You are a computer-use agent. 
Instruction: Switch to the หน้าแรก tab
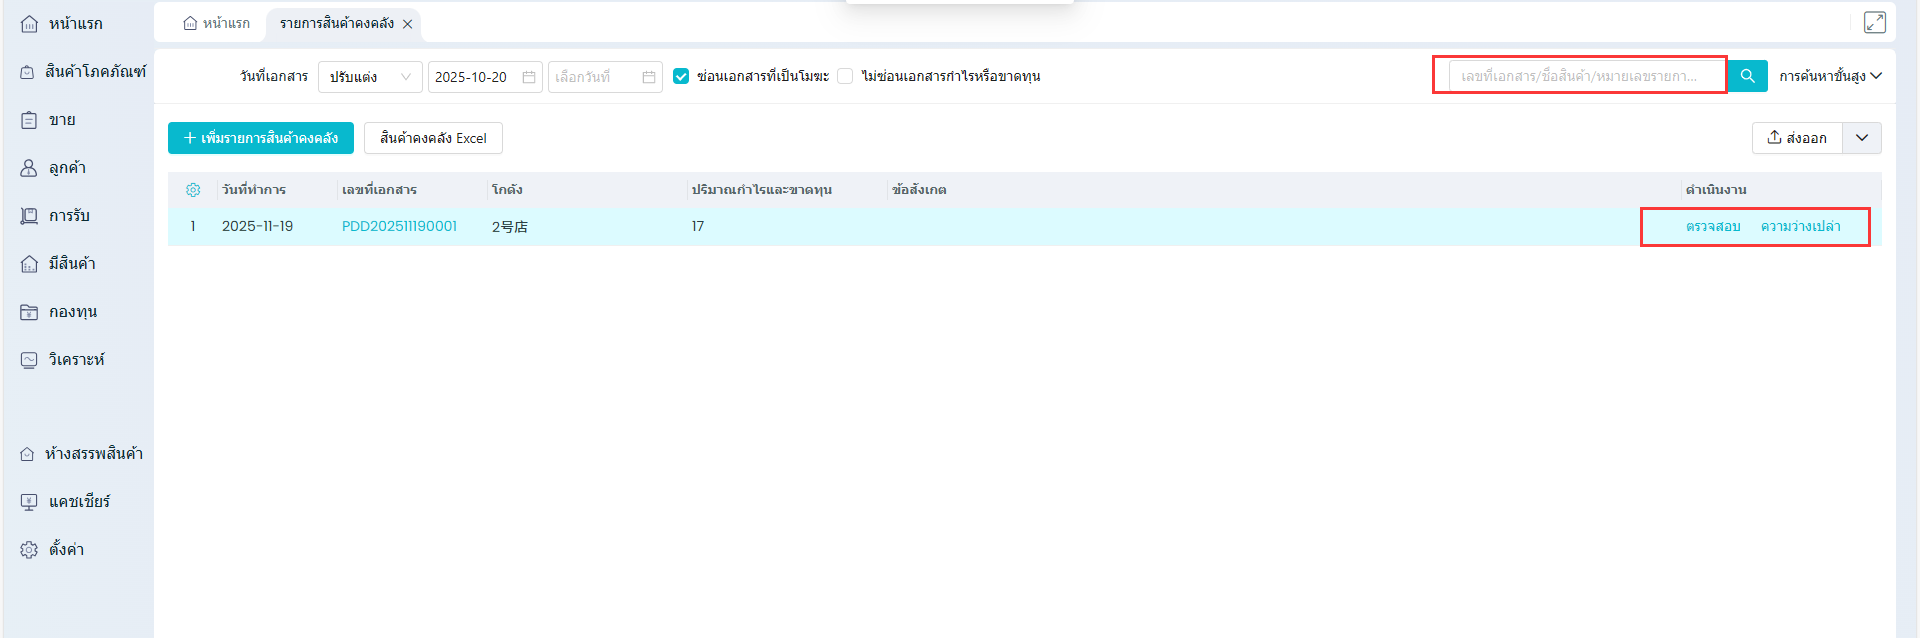click(x=217, y=23)
